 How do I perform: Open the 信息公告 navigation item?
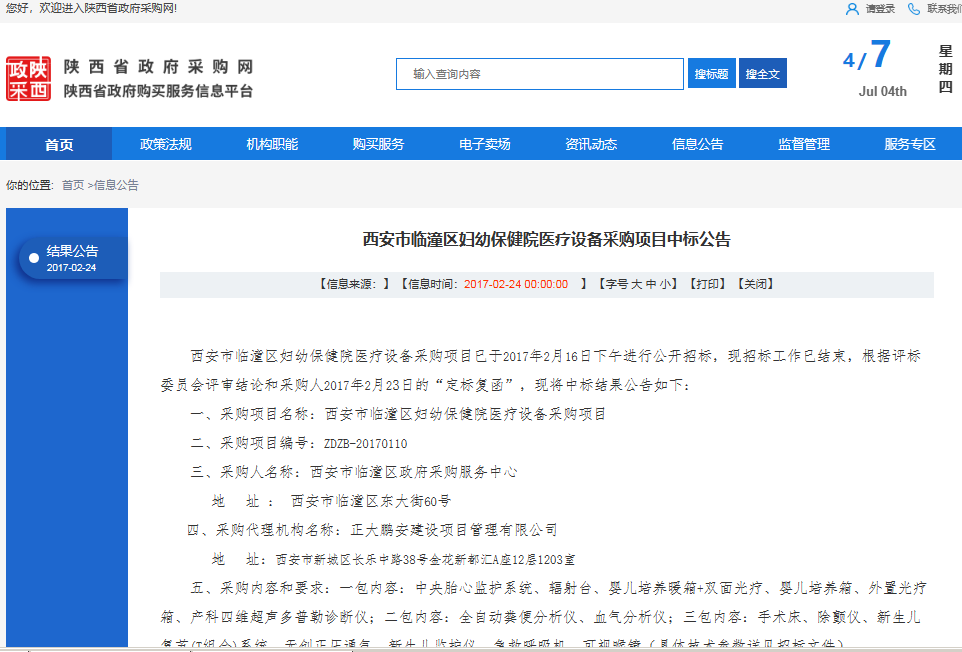(697, 144)
